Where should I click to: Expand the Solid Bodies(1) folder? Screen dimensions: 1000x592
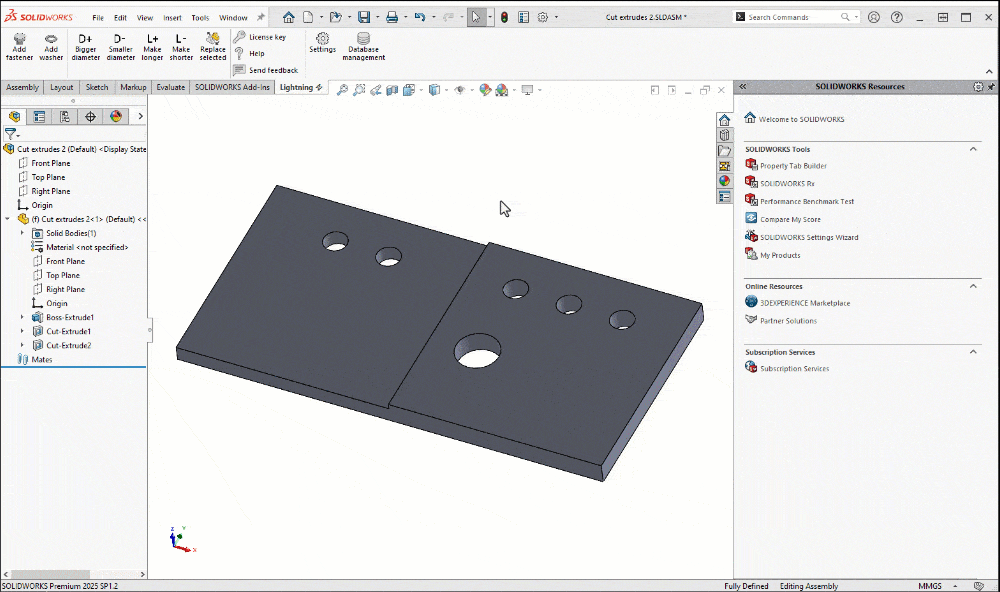click(x=22, y=233)
